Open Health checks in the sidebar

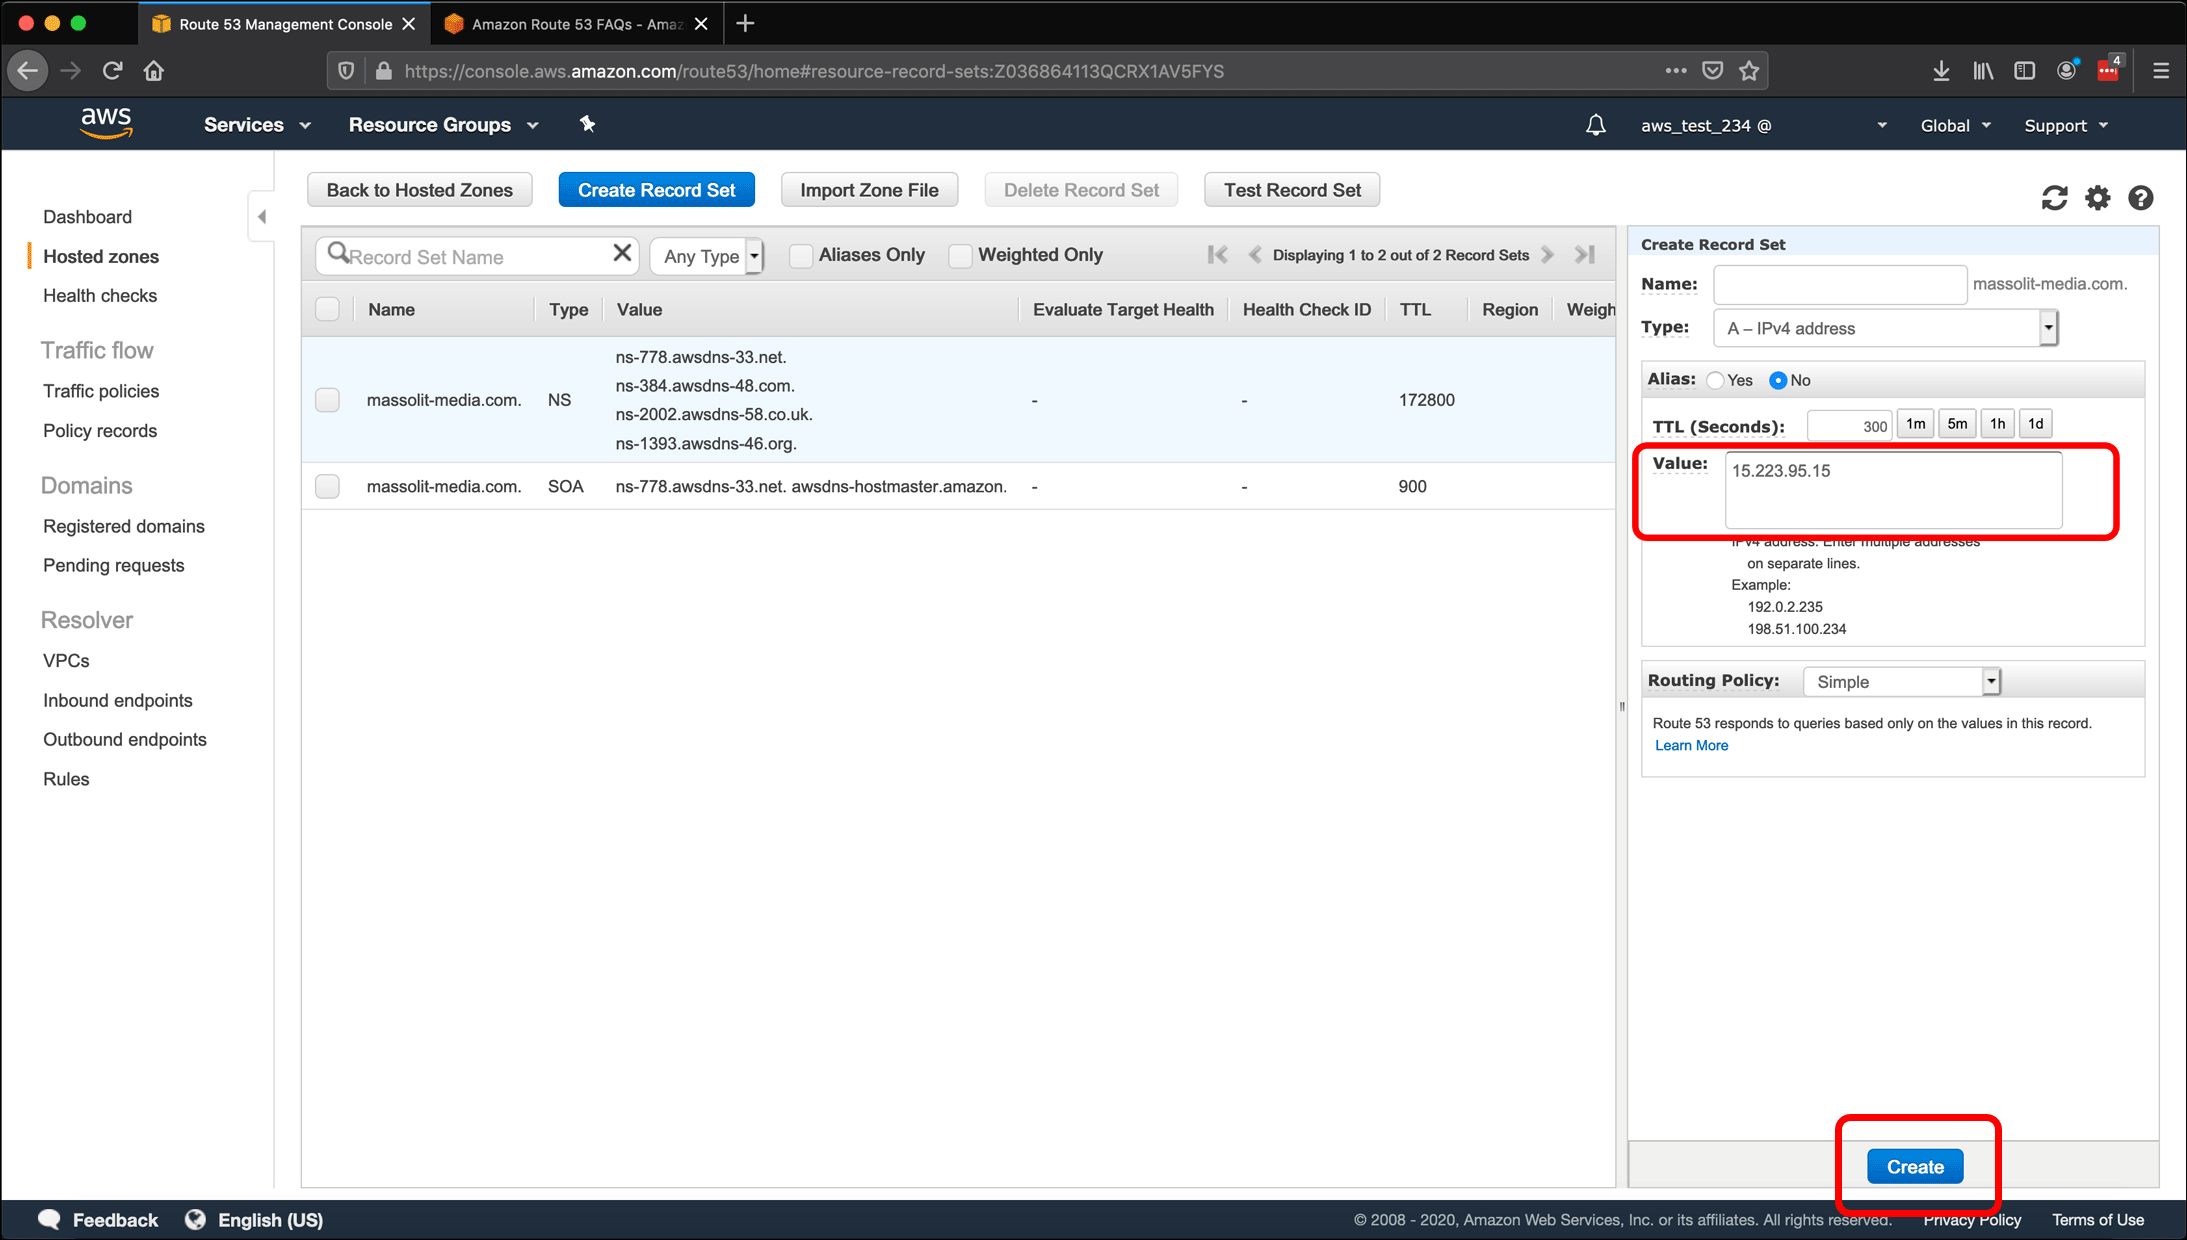[100, 296]
